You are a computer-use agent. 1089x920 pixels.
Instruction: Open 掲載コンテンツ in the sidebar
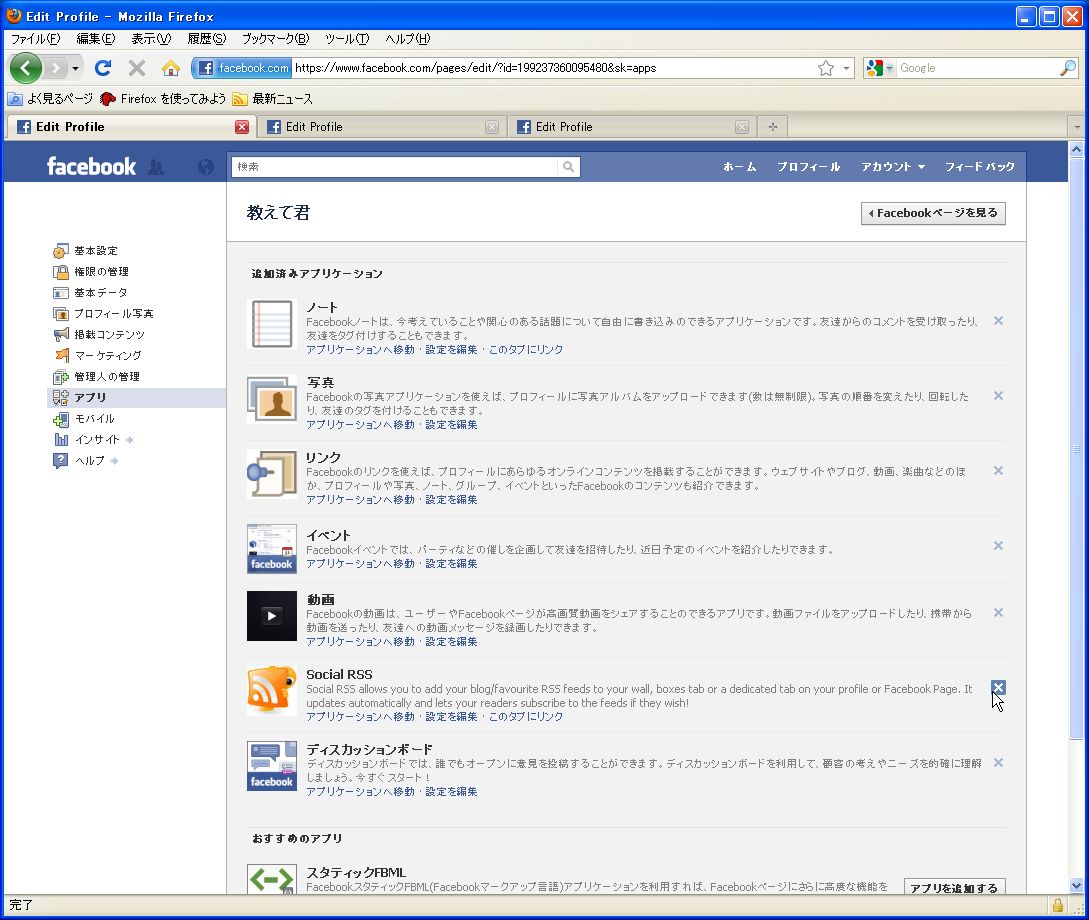tap(110, 334)
